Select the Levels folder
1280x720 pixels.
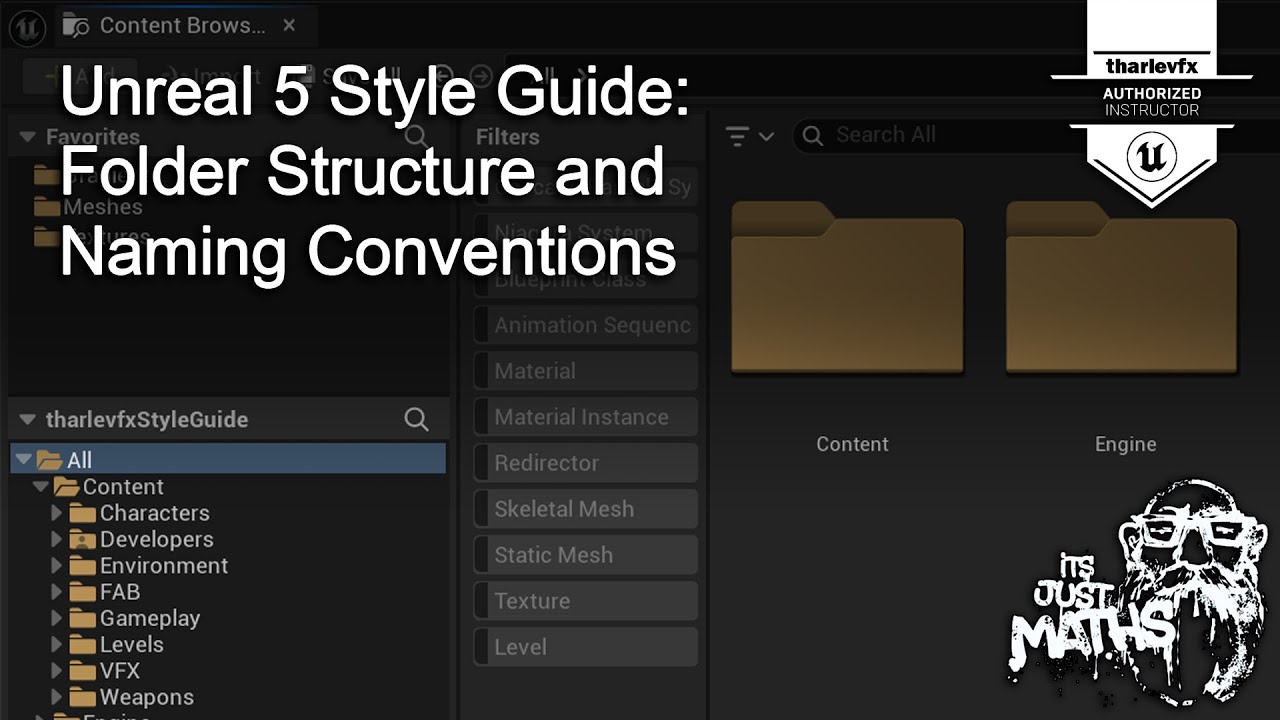[117, 644]
